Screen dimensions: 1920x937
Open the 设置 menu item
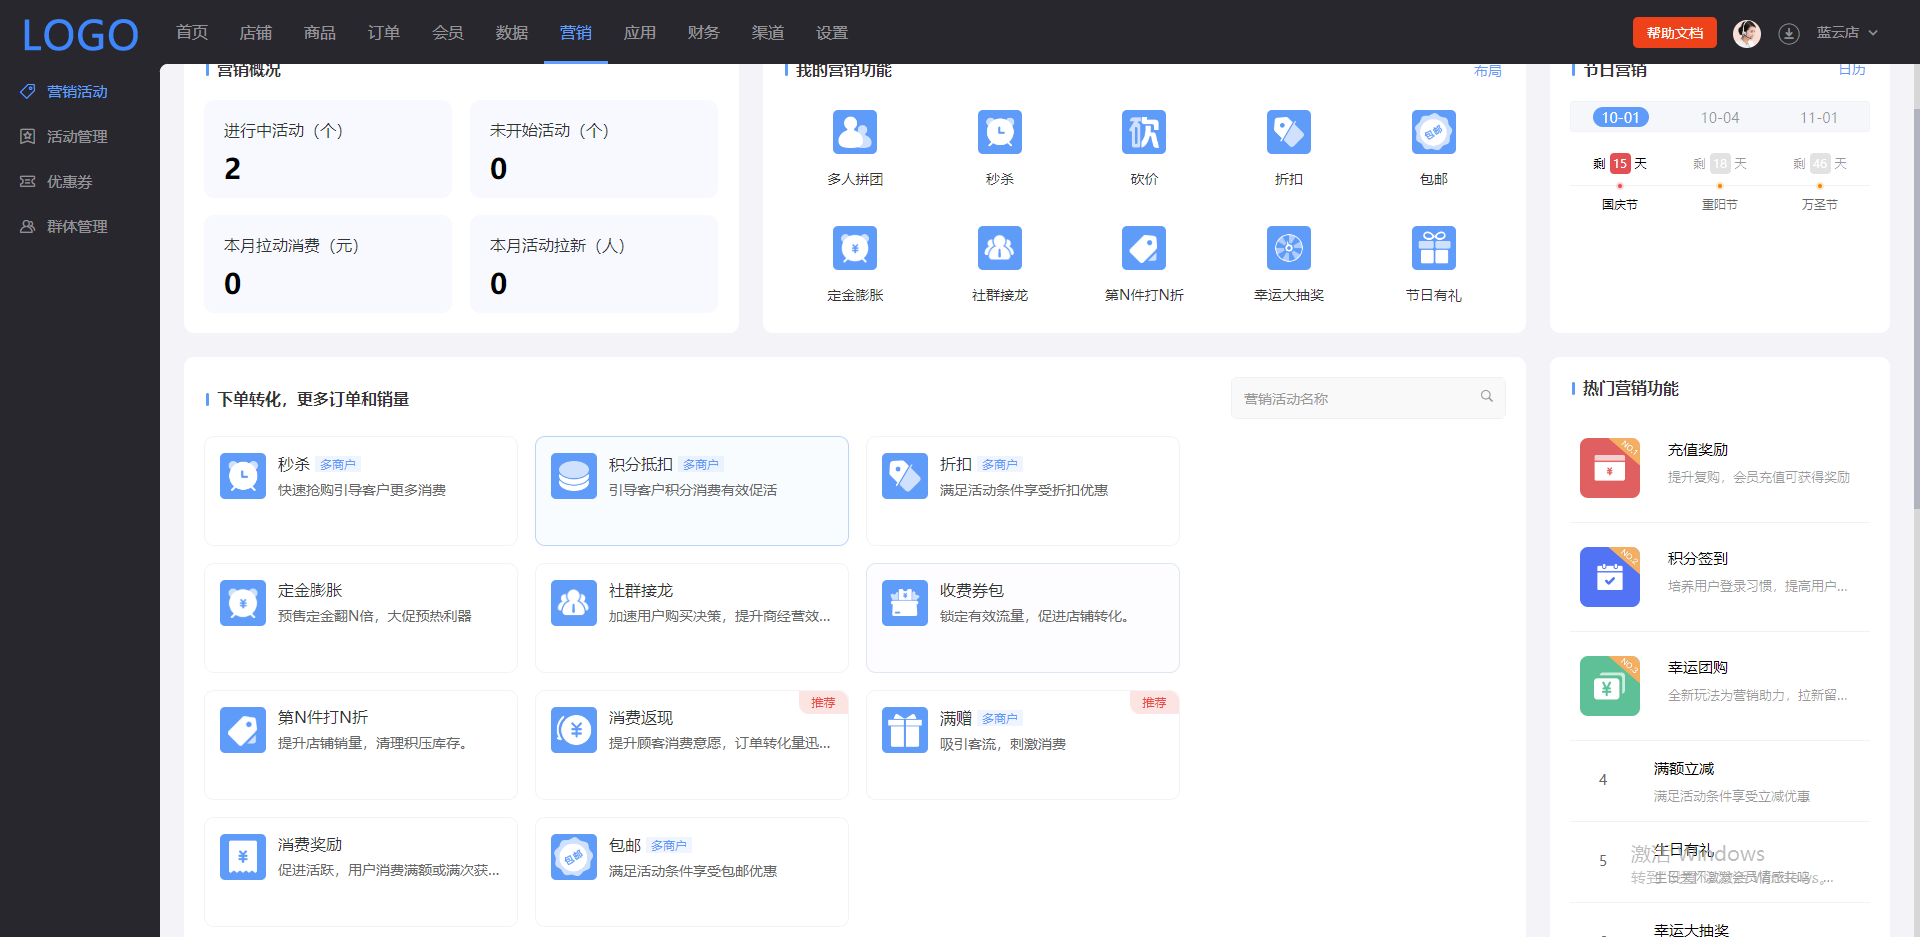[x=832, y=33]
